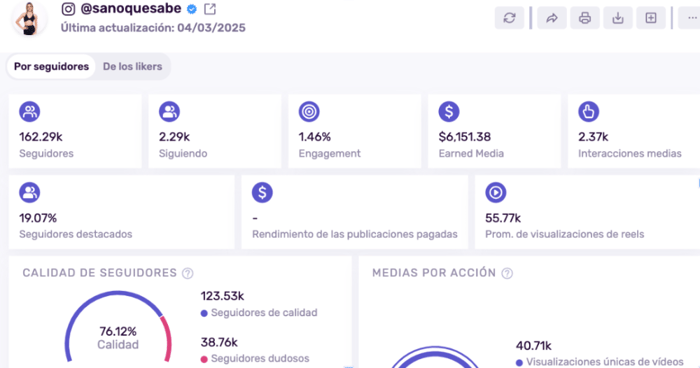Select Seguidores dudosos legend entry
Screen dimensions: 700x368
coord(255,359)
